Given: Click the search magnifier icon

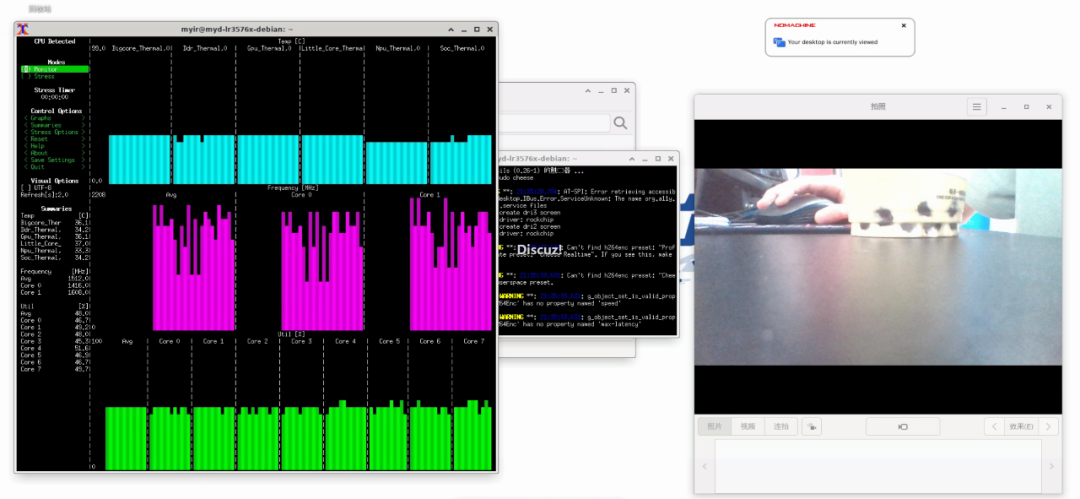Looking at the screenshot, I should click(x=620, y=123).
